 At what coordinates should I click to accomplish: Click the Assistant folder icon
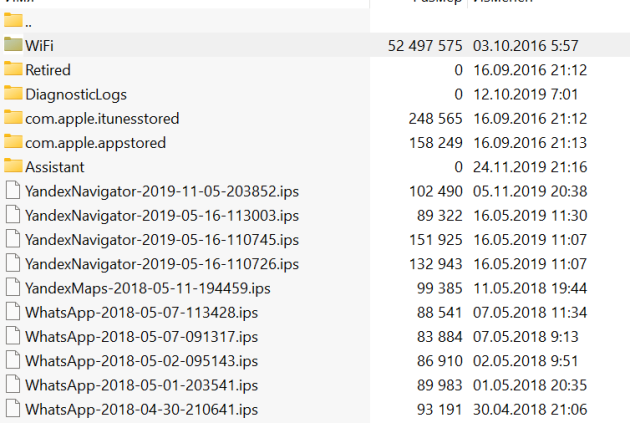pyautogui.click(x=13, y=166)
